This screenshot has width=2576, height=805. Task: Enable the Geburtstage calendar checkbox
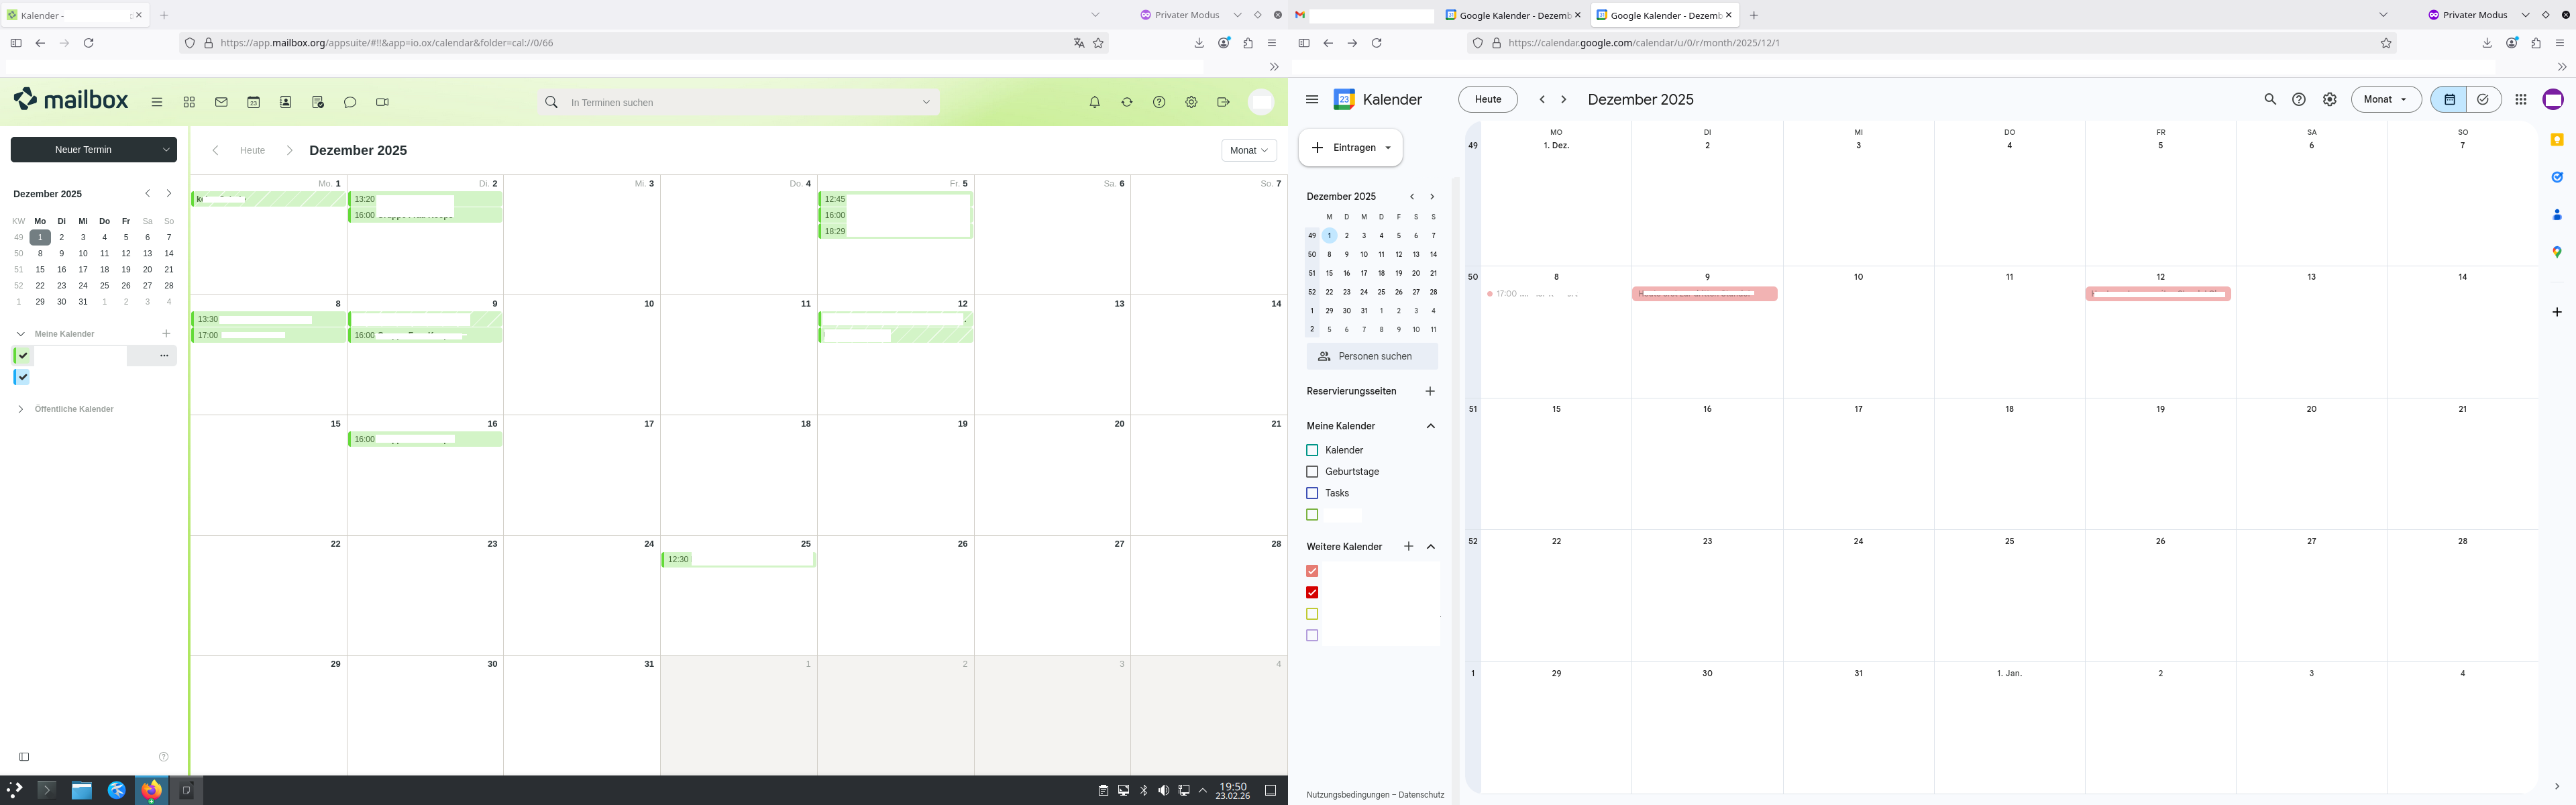[x=1312, y=472]
